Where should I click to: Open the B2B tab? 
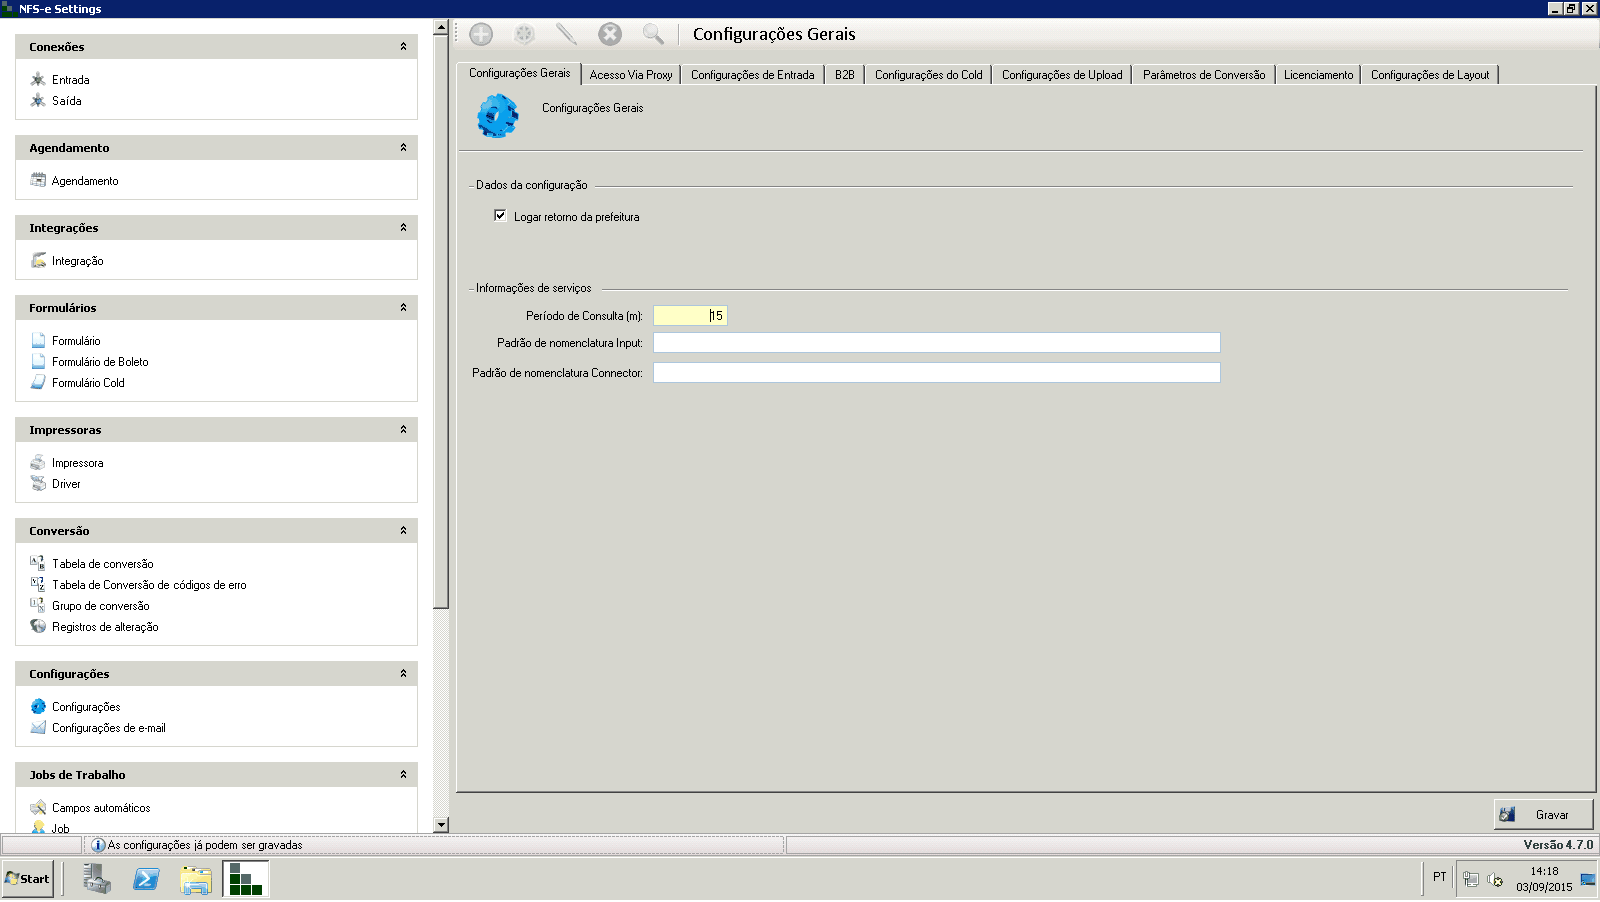click(845, 75)
